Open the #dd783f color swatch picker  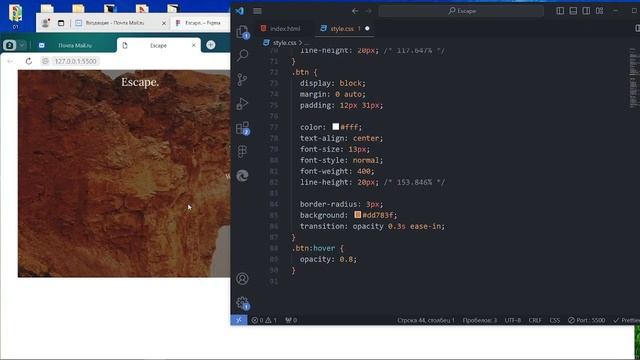pyautogui.click(x=358, y=215)
